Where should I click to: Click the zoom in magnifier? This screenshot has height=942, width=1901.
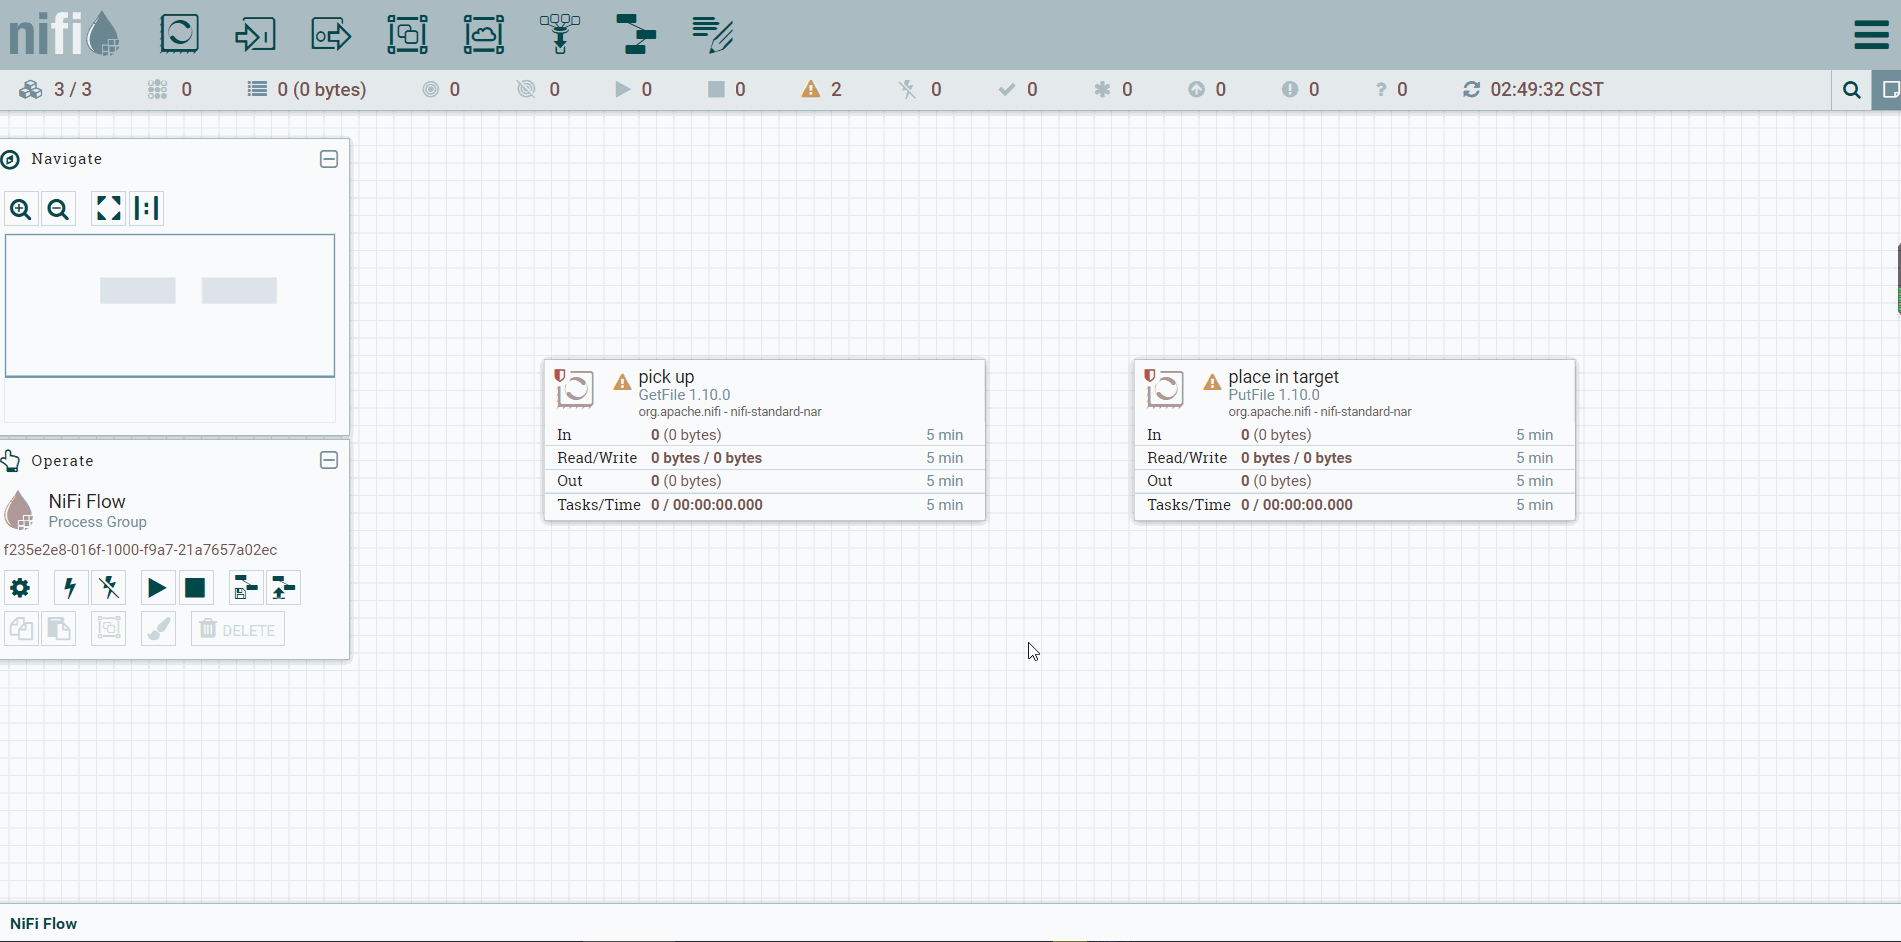point(21,209)
